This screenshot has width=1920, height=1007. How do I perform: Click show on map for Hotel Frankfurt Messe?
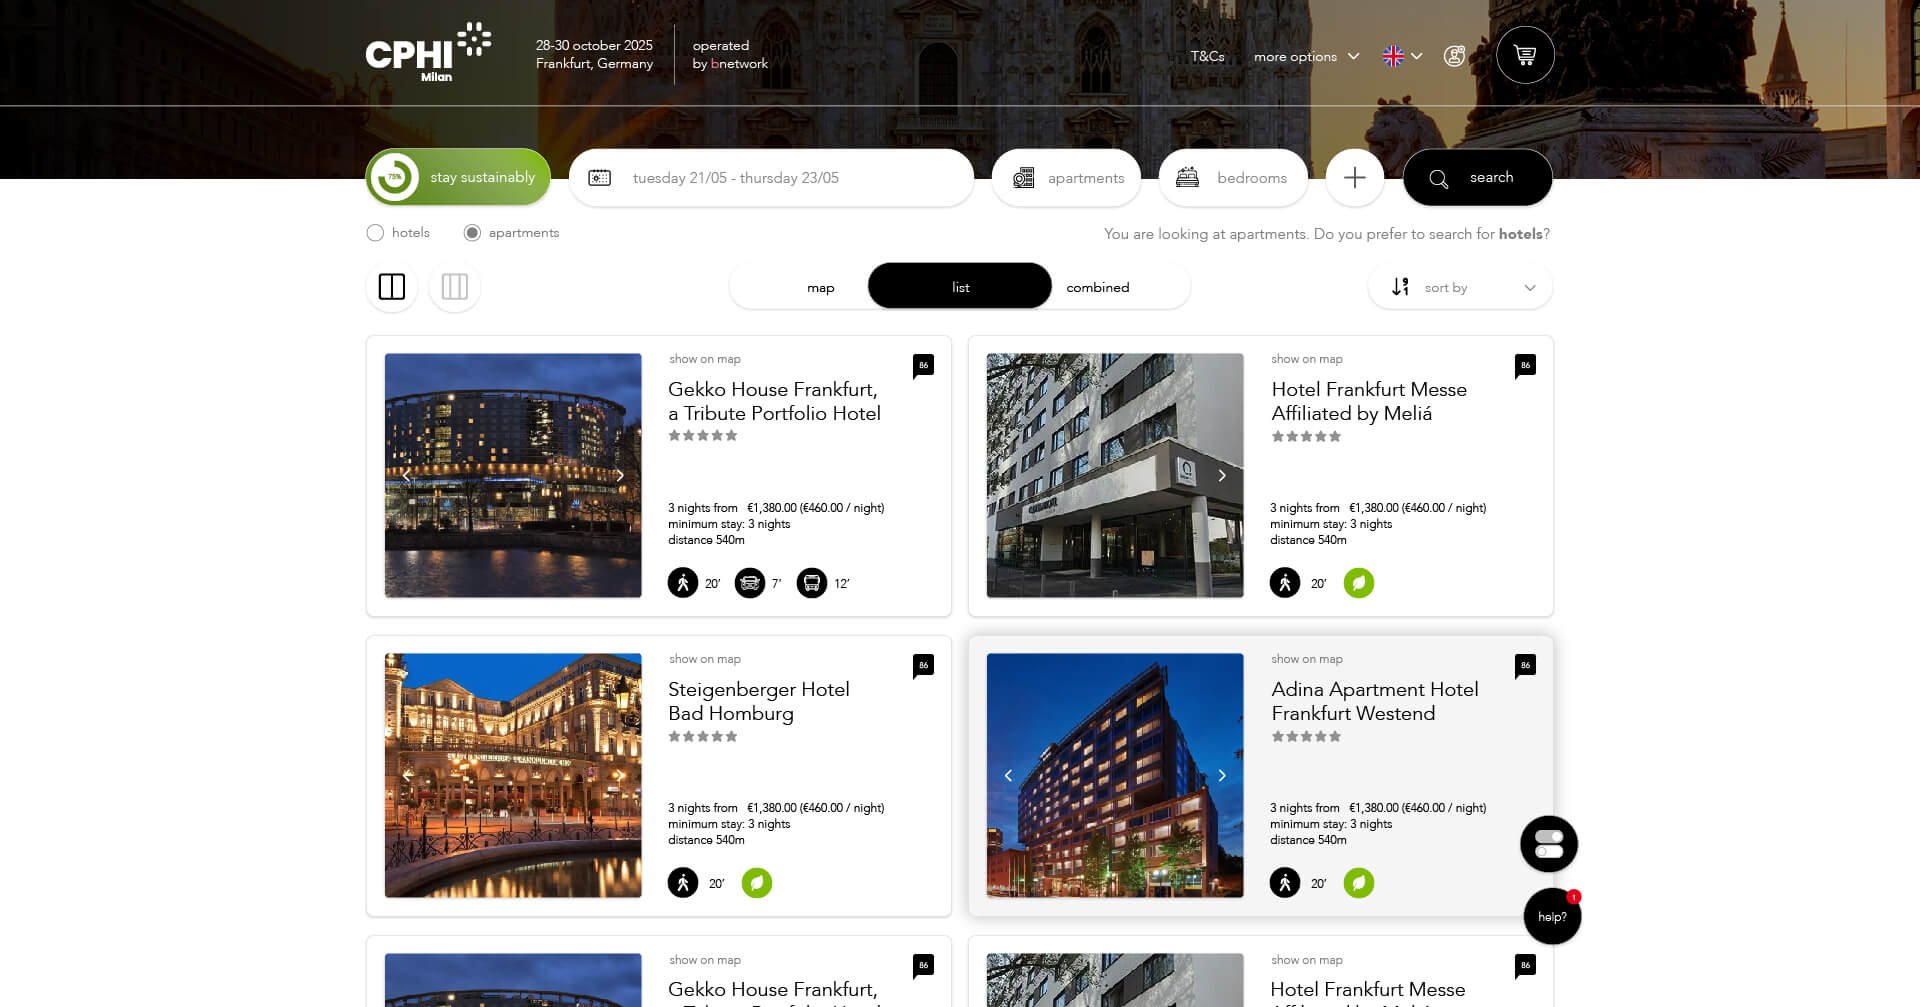coord(1307,359)
